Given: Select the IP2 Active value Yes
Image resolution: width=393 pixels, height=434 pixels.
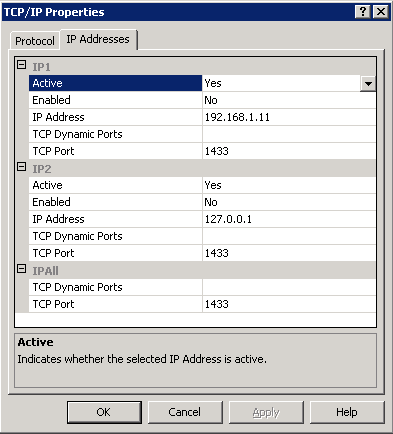Looking at the screenshot, I should click(x=289, y=185).
